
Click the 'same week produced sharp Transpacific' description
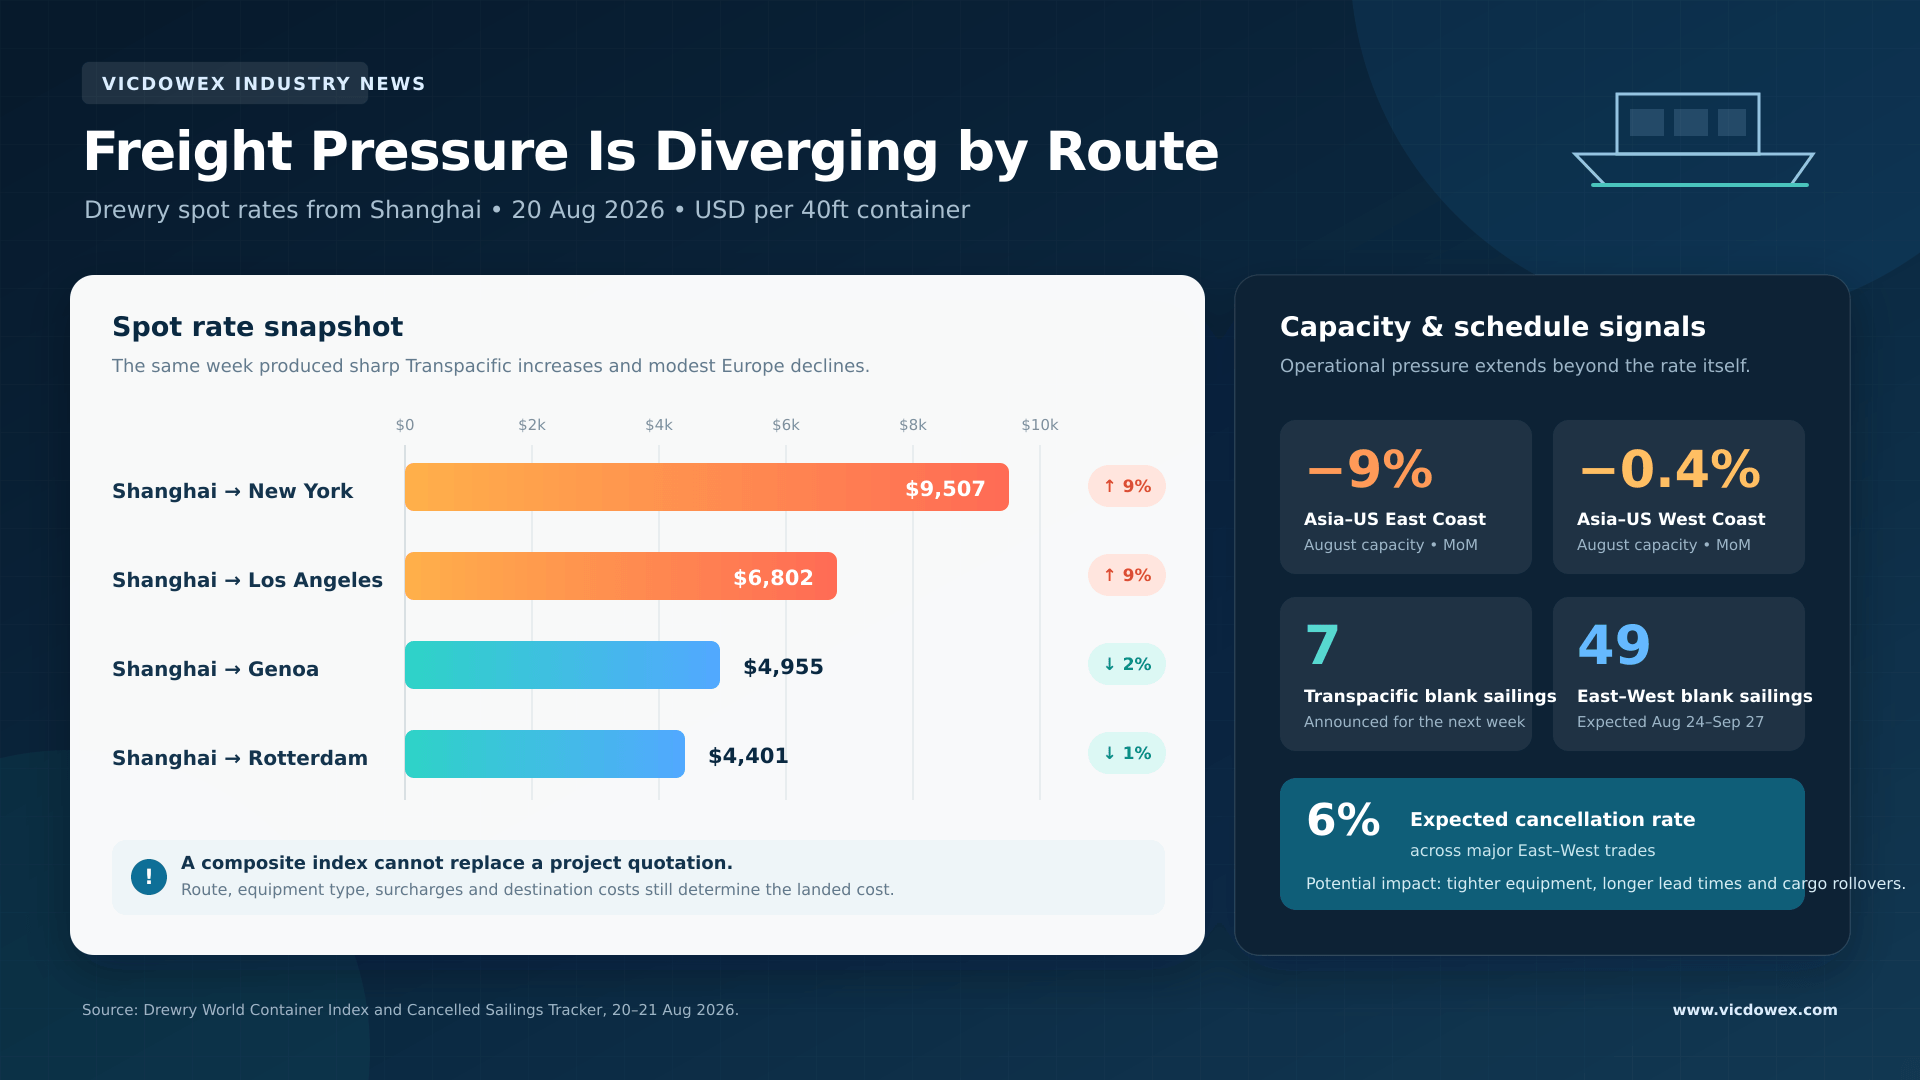pyautogui.click(x=490, y=366)
